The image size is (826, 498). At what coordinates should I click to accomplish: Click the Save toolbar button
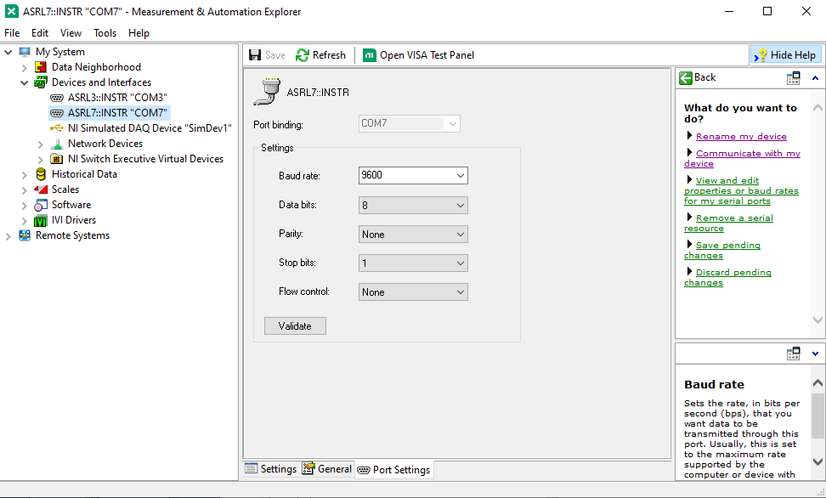pyautogui.click(x=267, y=55)
